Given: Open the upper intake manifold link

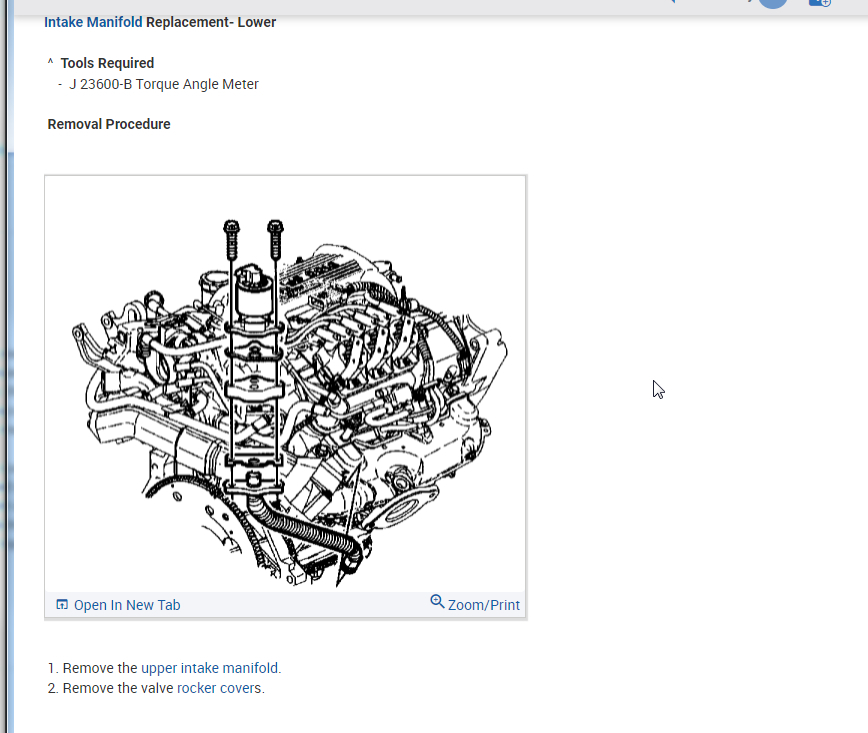Looking at the screenshot, I should coord(209,668).
